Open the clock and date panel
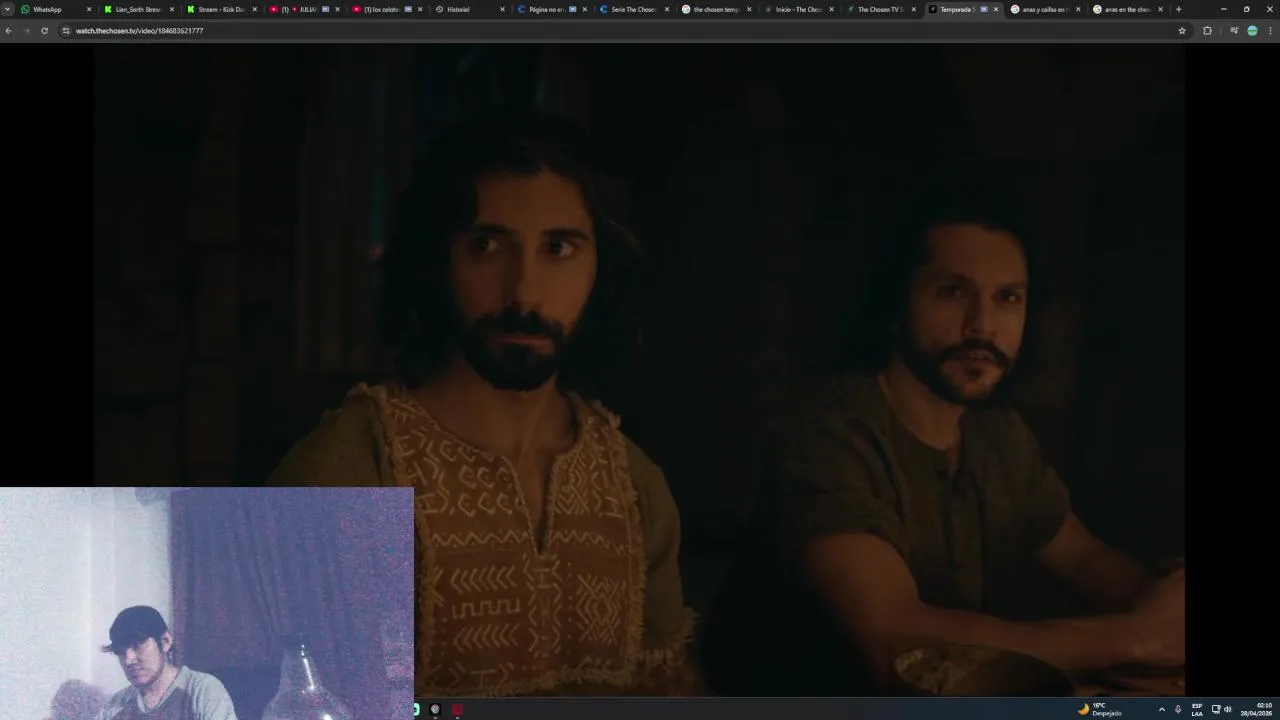 pyautogui.click(x=1258, y=709)
